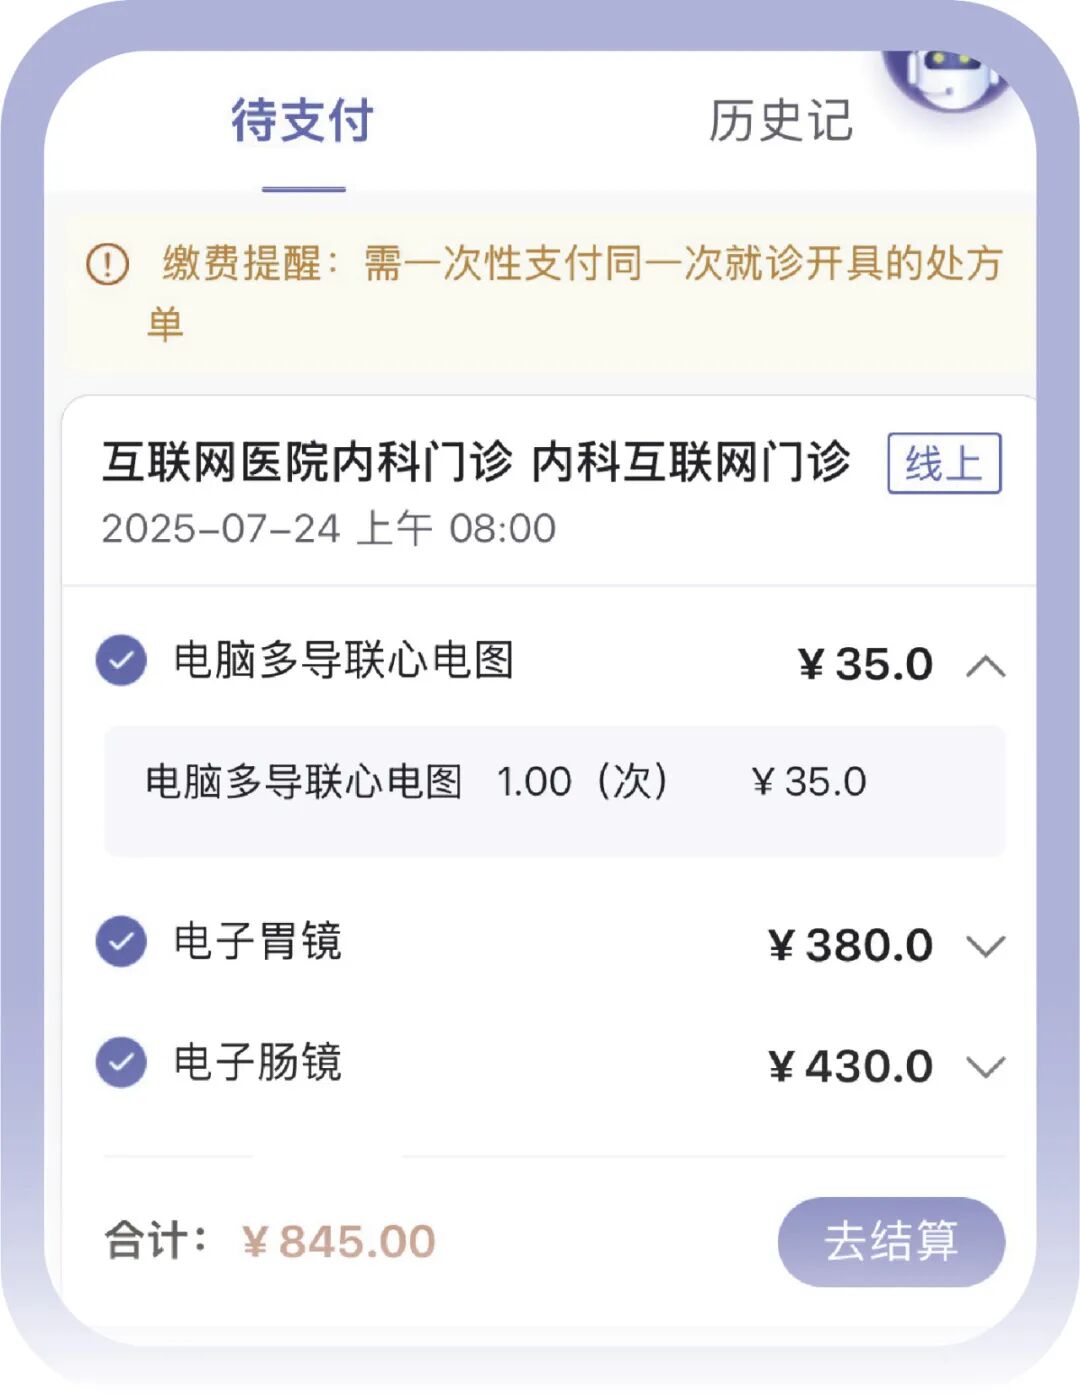Switch to the 待支付 tab

(x=302, y=122)
